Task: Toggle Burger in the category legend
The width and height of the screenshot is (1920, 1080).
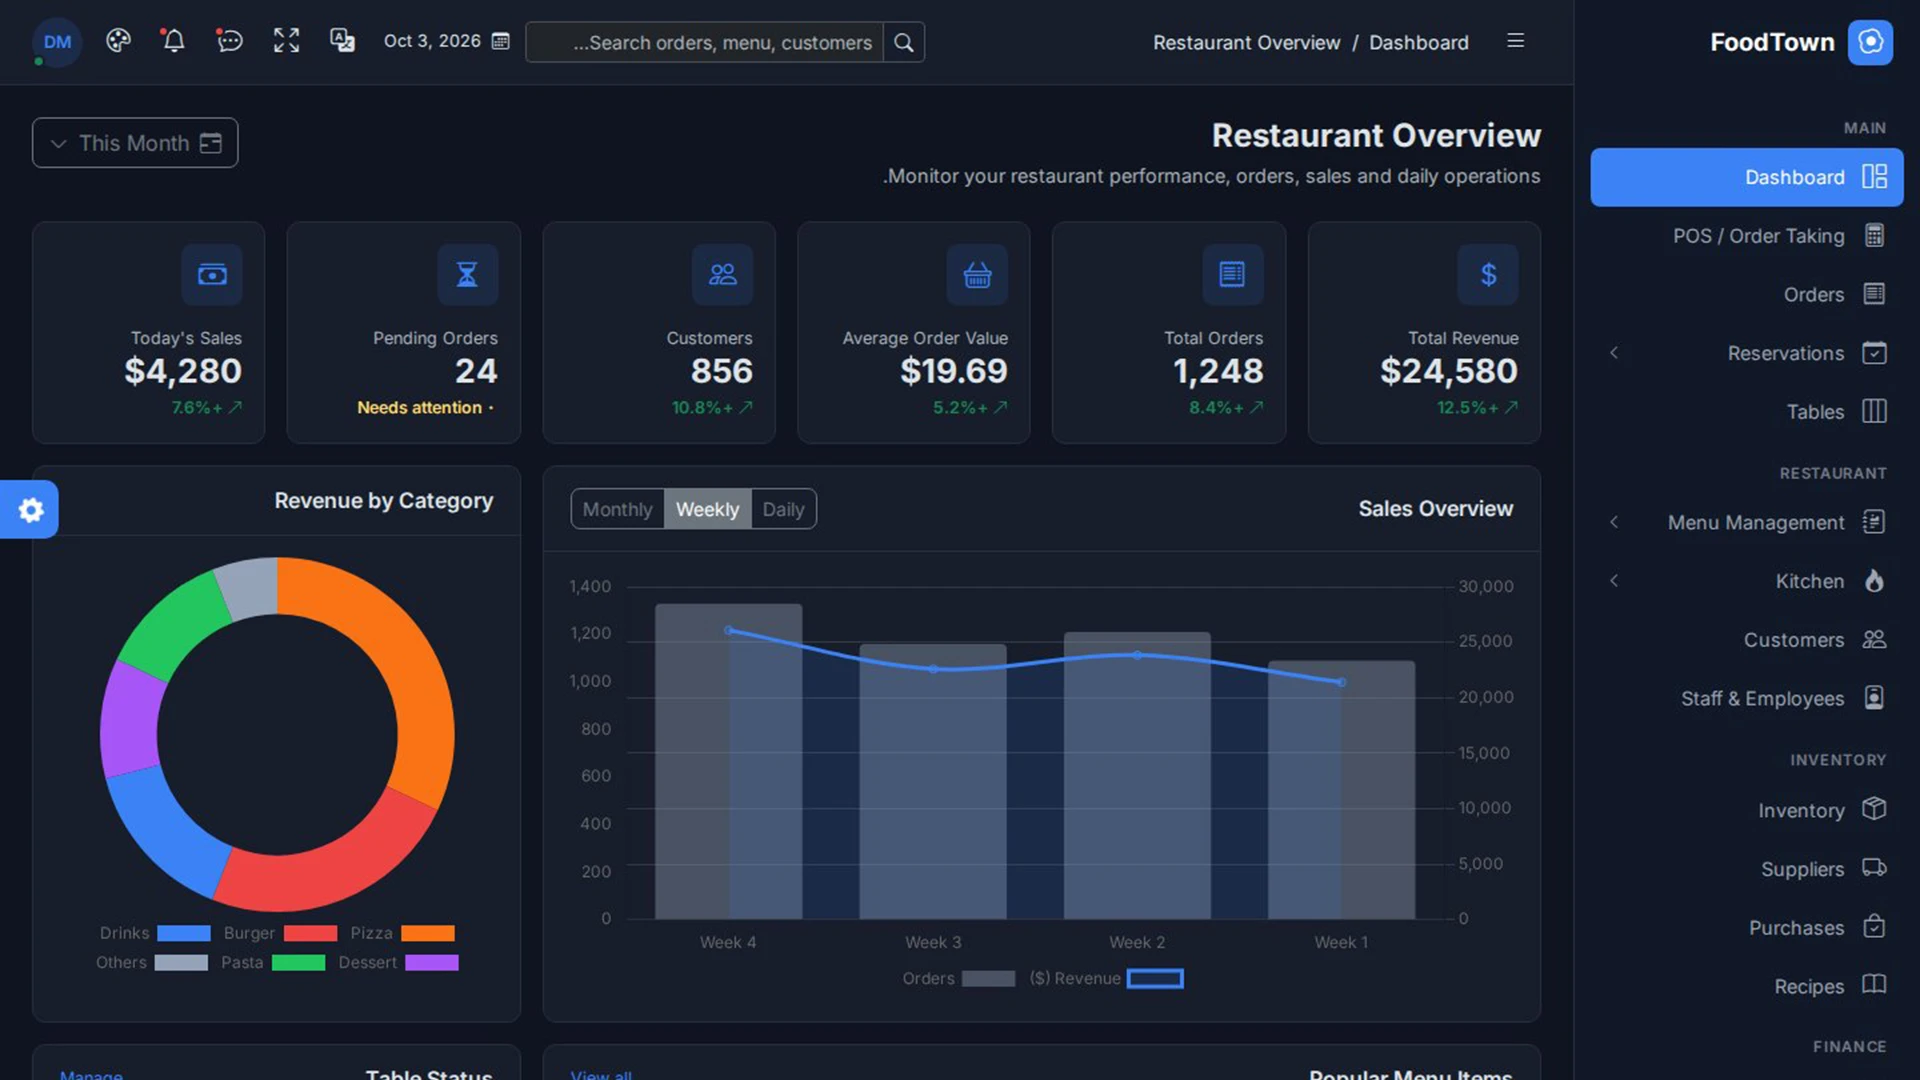Action: (280, 933)
